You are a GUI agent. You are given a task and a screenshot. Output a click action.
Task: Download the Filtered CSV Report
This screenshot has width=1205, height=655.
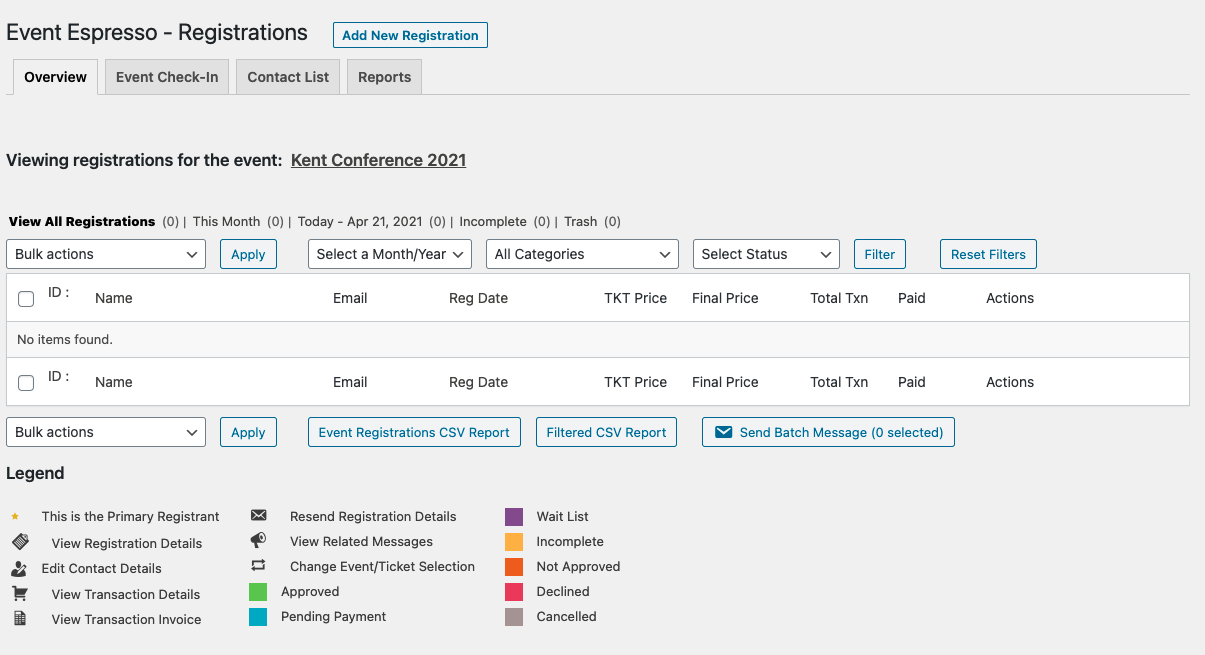606,432
